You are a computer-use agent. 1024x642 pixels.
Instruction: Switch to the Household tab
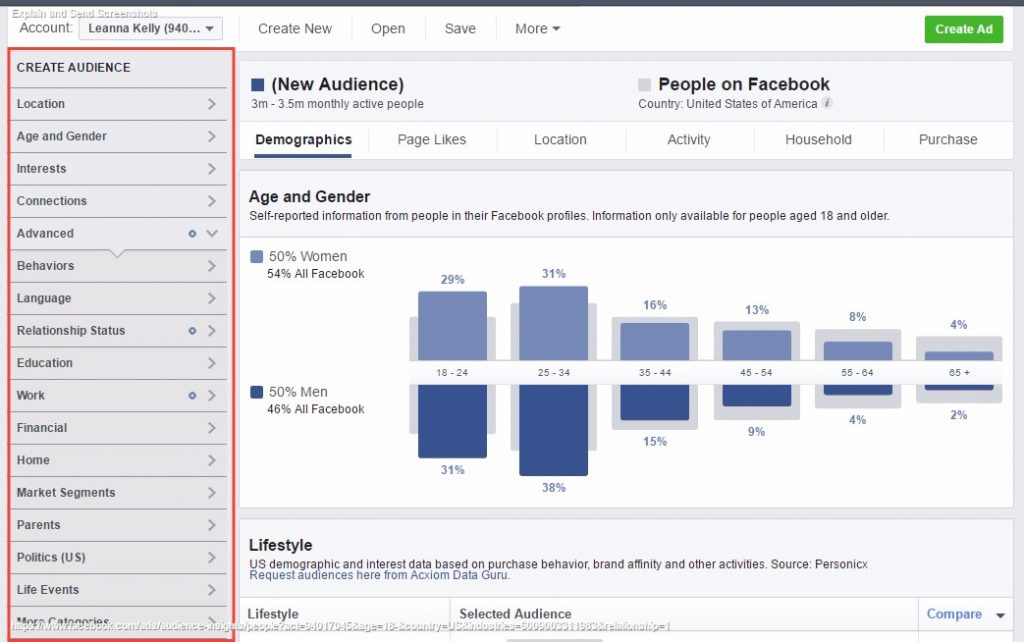(818, 140)
